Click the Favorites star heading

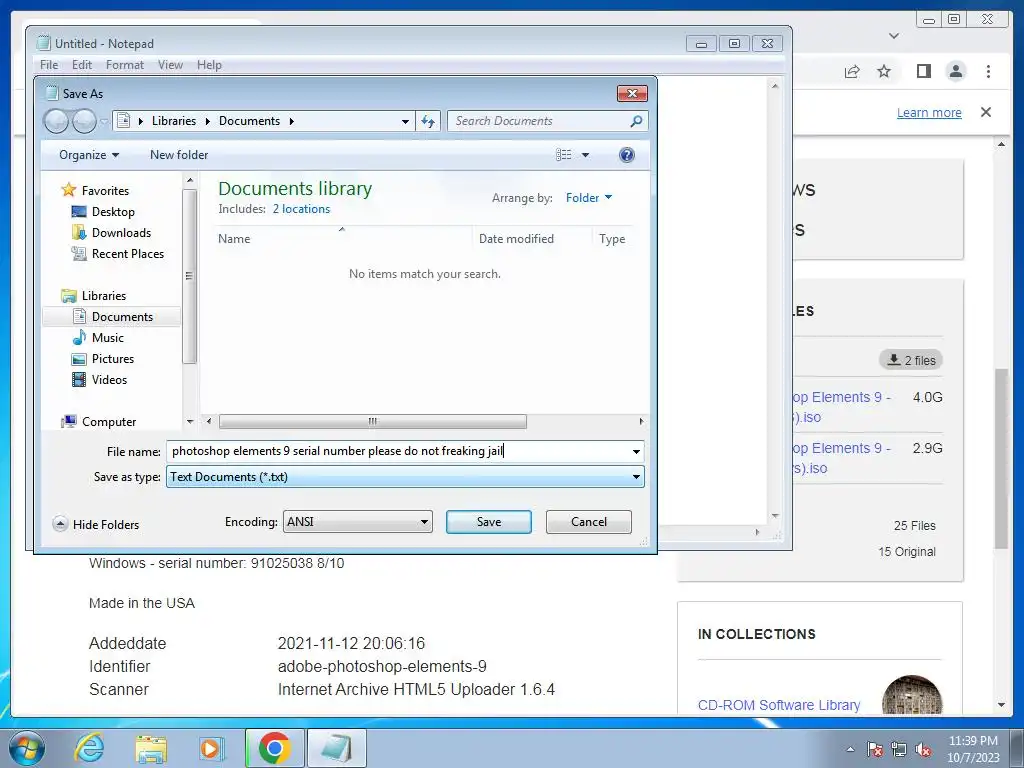point(104,191)
